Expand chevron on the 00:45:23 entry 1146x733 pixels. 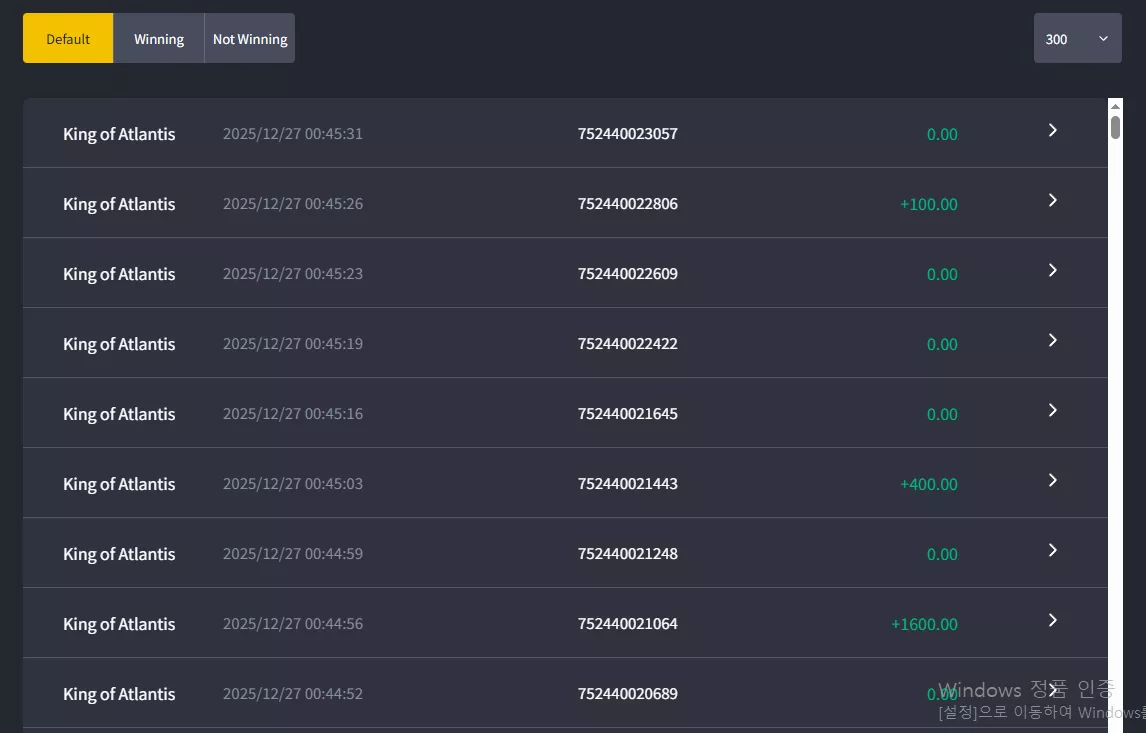[x=1052, y=270]
